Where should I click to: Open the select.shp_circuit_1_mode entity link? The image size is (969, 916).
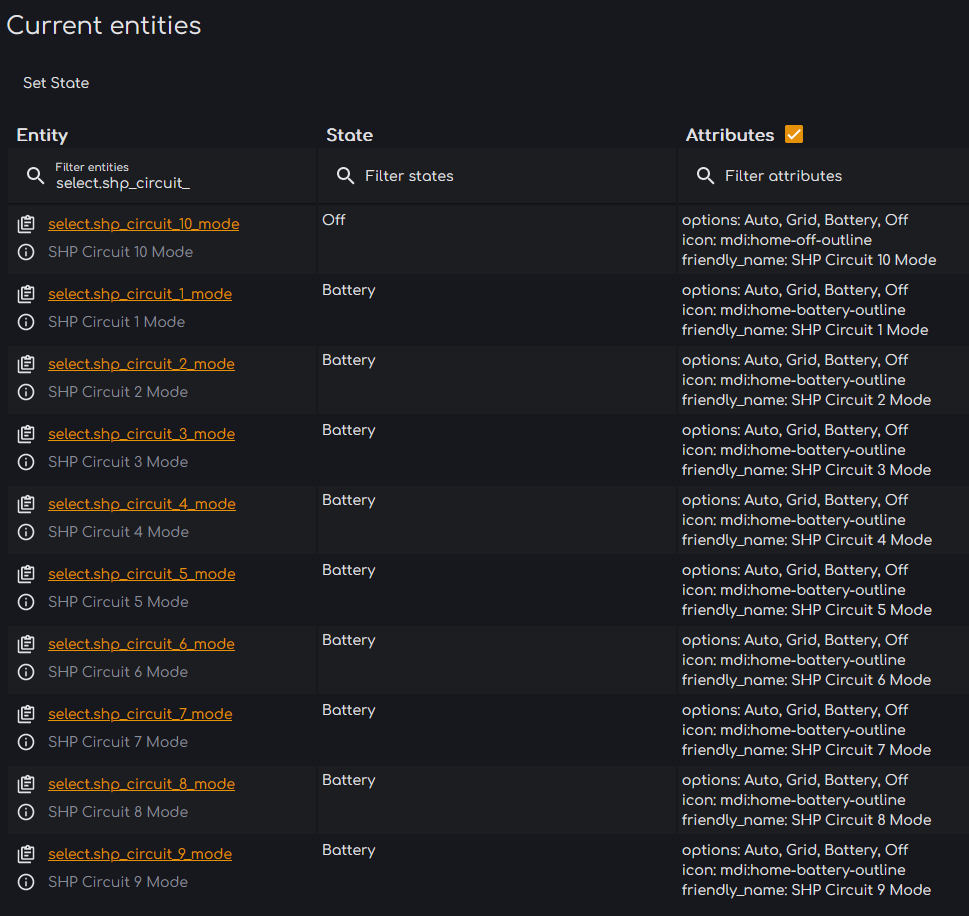140,294
